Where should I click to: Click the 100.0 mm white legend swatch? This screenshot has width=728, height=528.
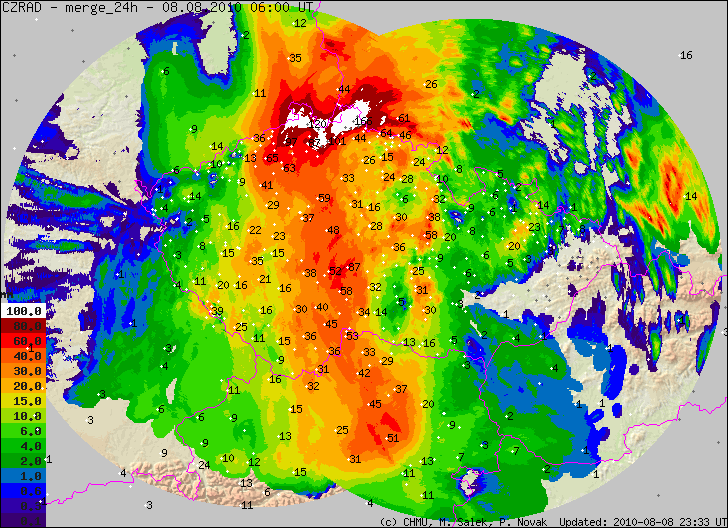23,311
